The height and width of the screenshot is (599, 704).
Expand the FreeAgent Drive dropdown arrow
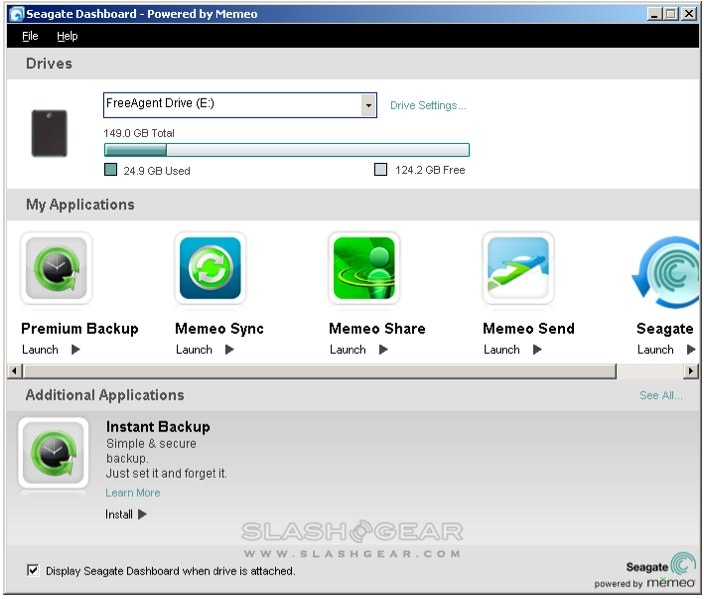(368, 106)
